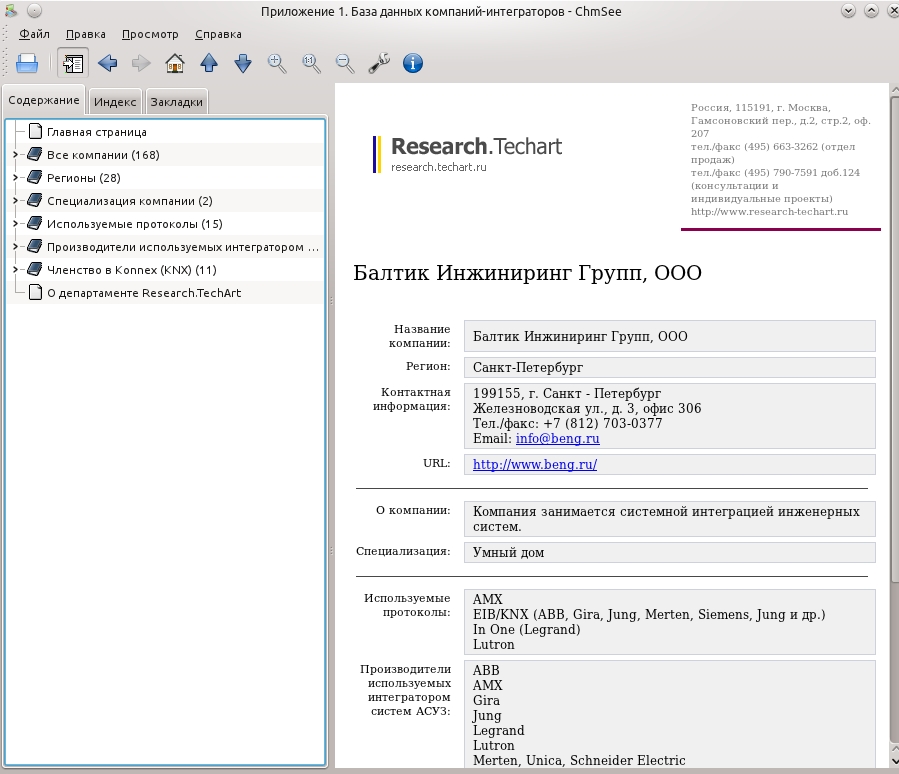Switch to the Индекс tab
The image size is (899, 774).
(115, 102)
